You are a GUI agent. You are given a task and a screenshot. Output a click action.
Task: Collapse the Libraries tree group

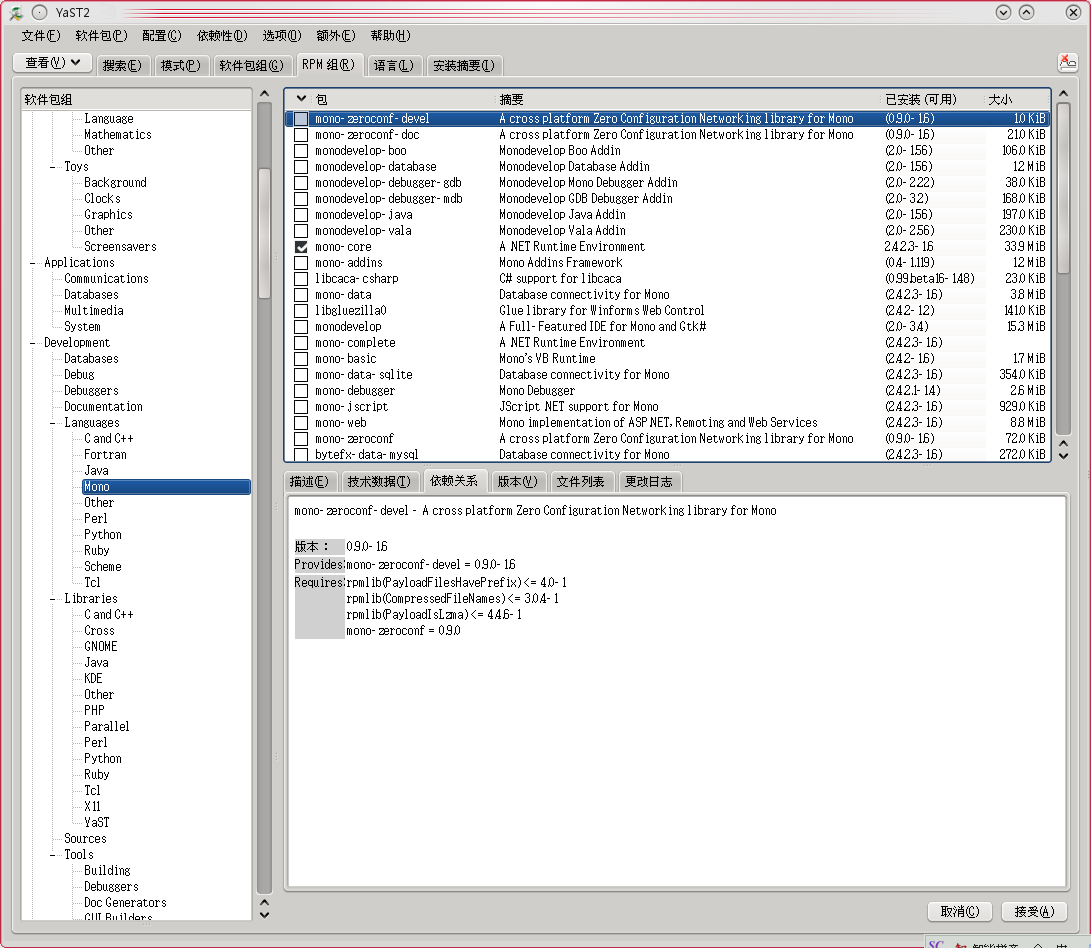pyautogui.click(x=53, y=599)
